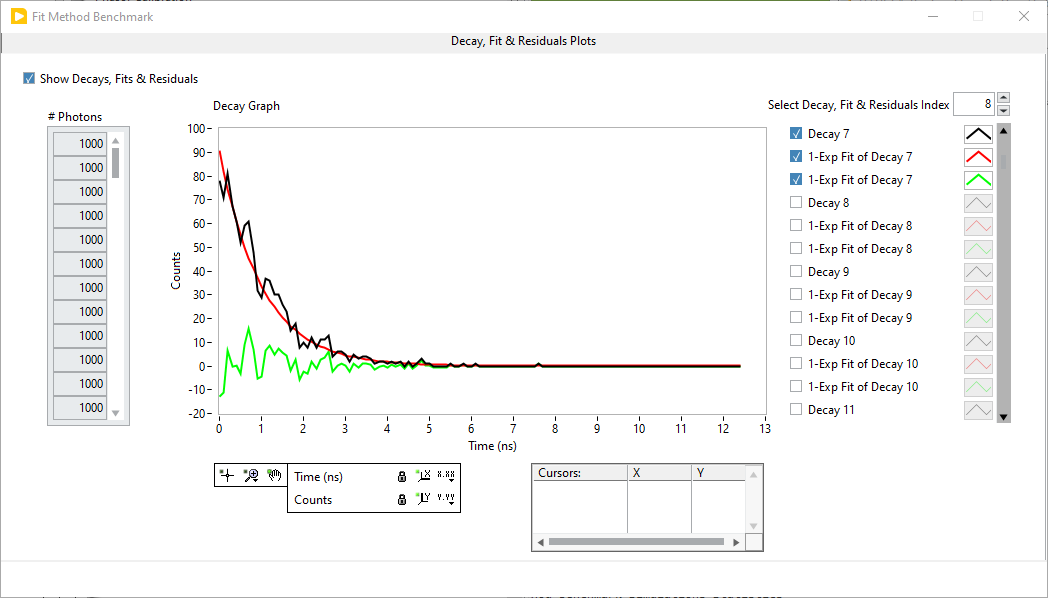The width and height of the screenshot is (1048, 598).
Task: Click the black Decay 7 plot style icon
Action: (x=978, y=134)
